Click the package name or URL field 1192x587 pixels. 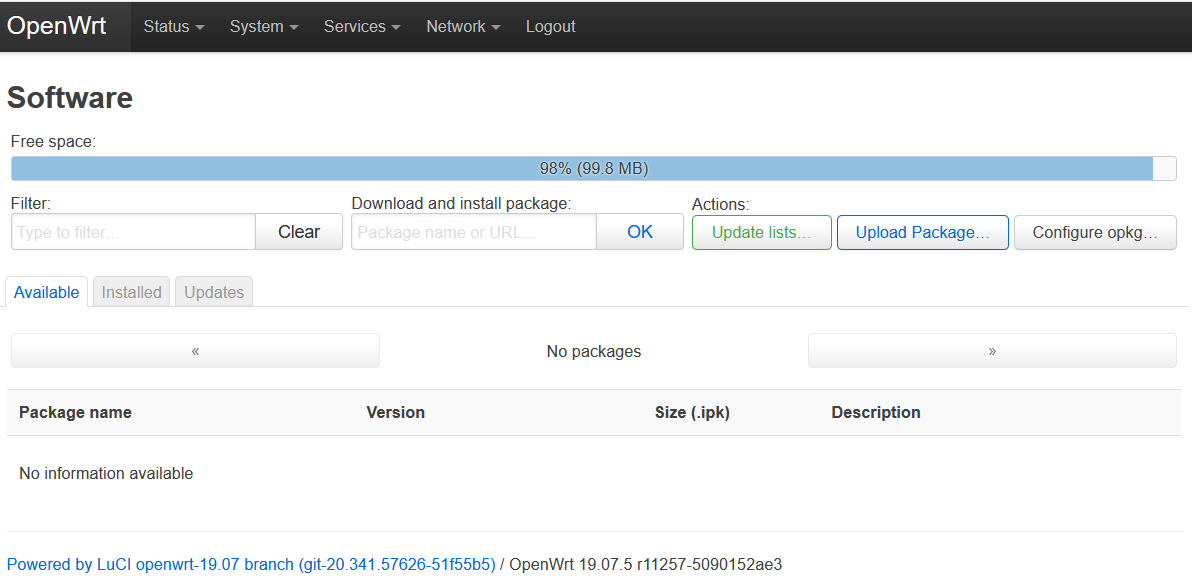click(x=474, y=232)
